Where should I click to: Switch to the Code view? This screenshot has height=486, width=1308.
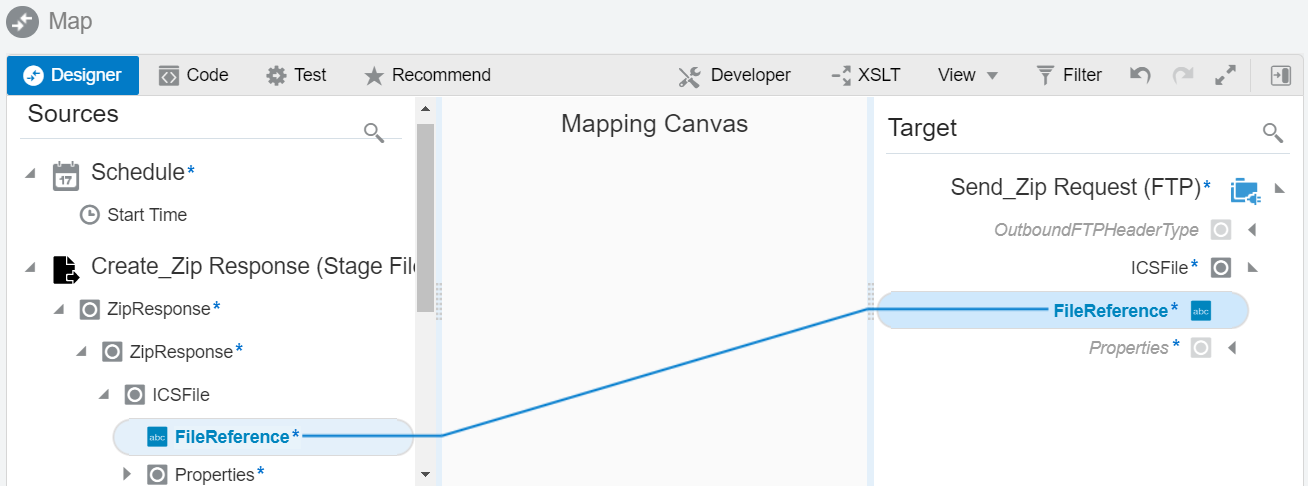(194, 75)
